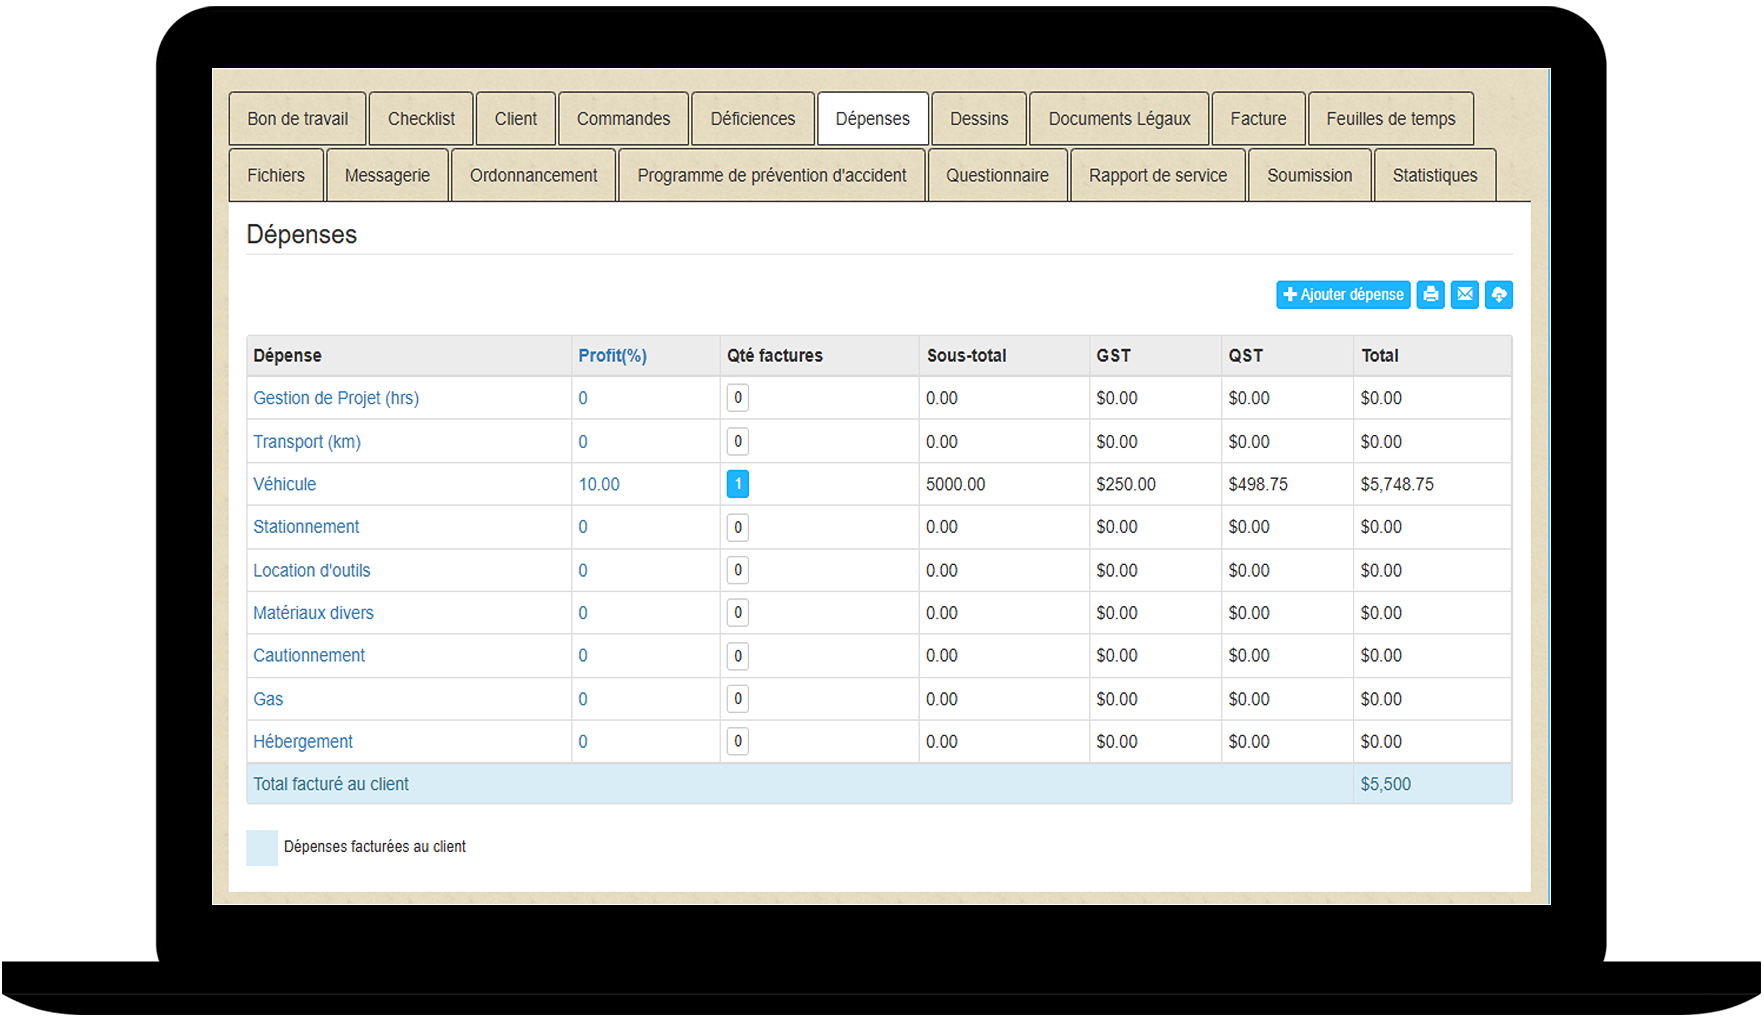1764x1016 pixels.
Task: Select the Bon de travail tab
Action: (297, 119)
